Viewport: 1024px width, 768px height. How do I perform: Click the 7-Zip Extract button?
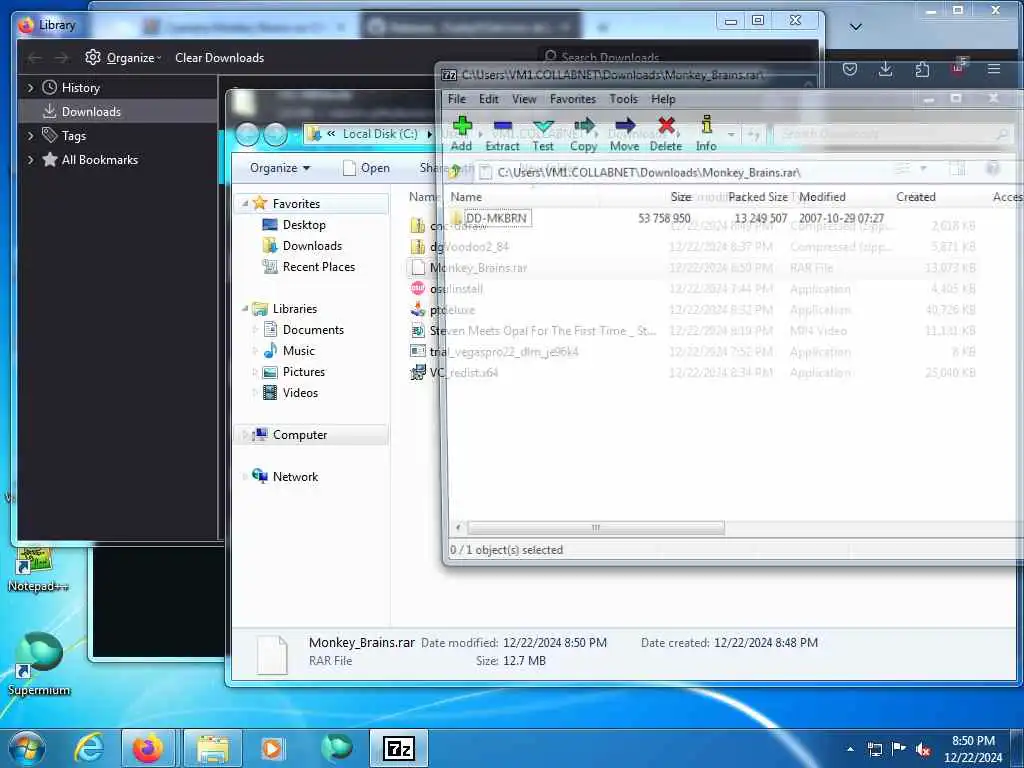pos(502,134)
